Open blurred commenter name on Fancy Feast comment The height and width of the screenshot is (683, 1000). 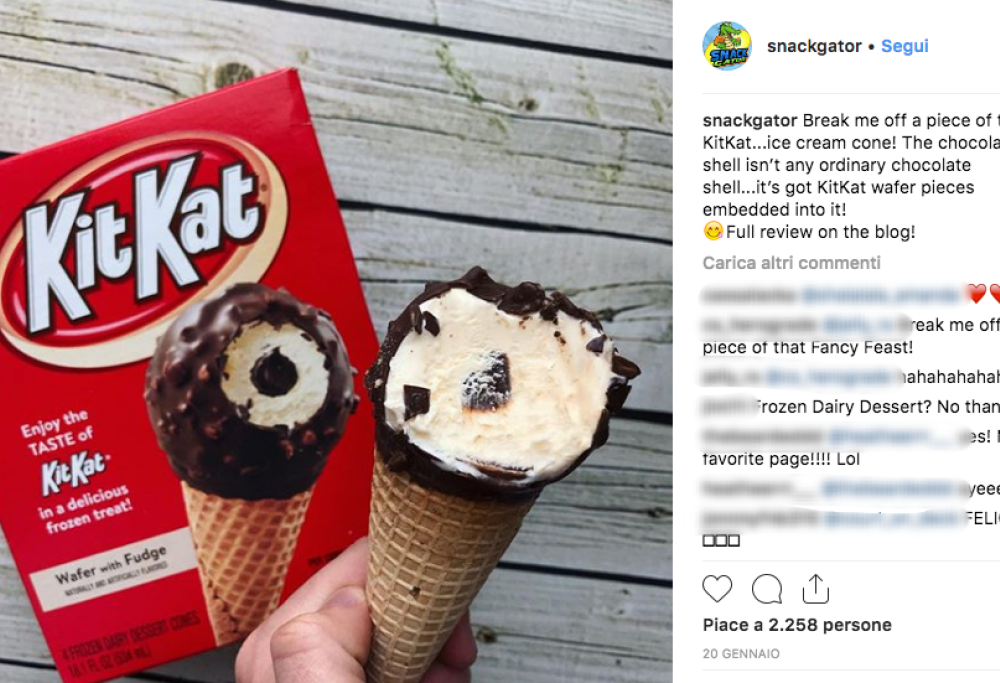click(x=760, y=325)
